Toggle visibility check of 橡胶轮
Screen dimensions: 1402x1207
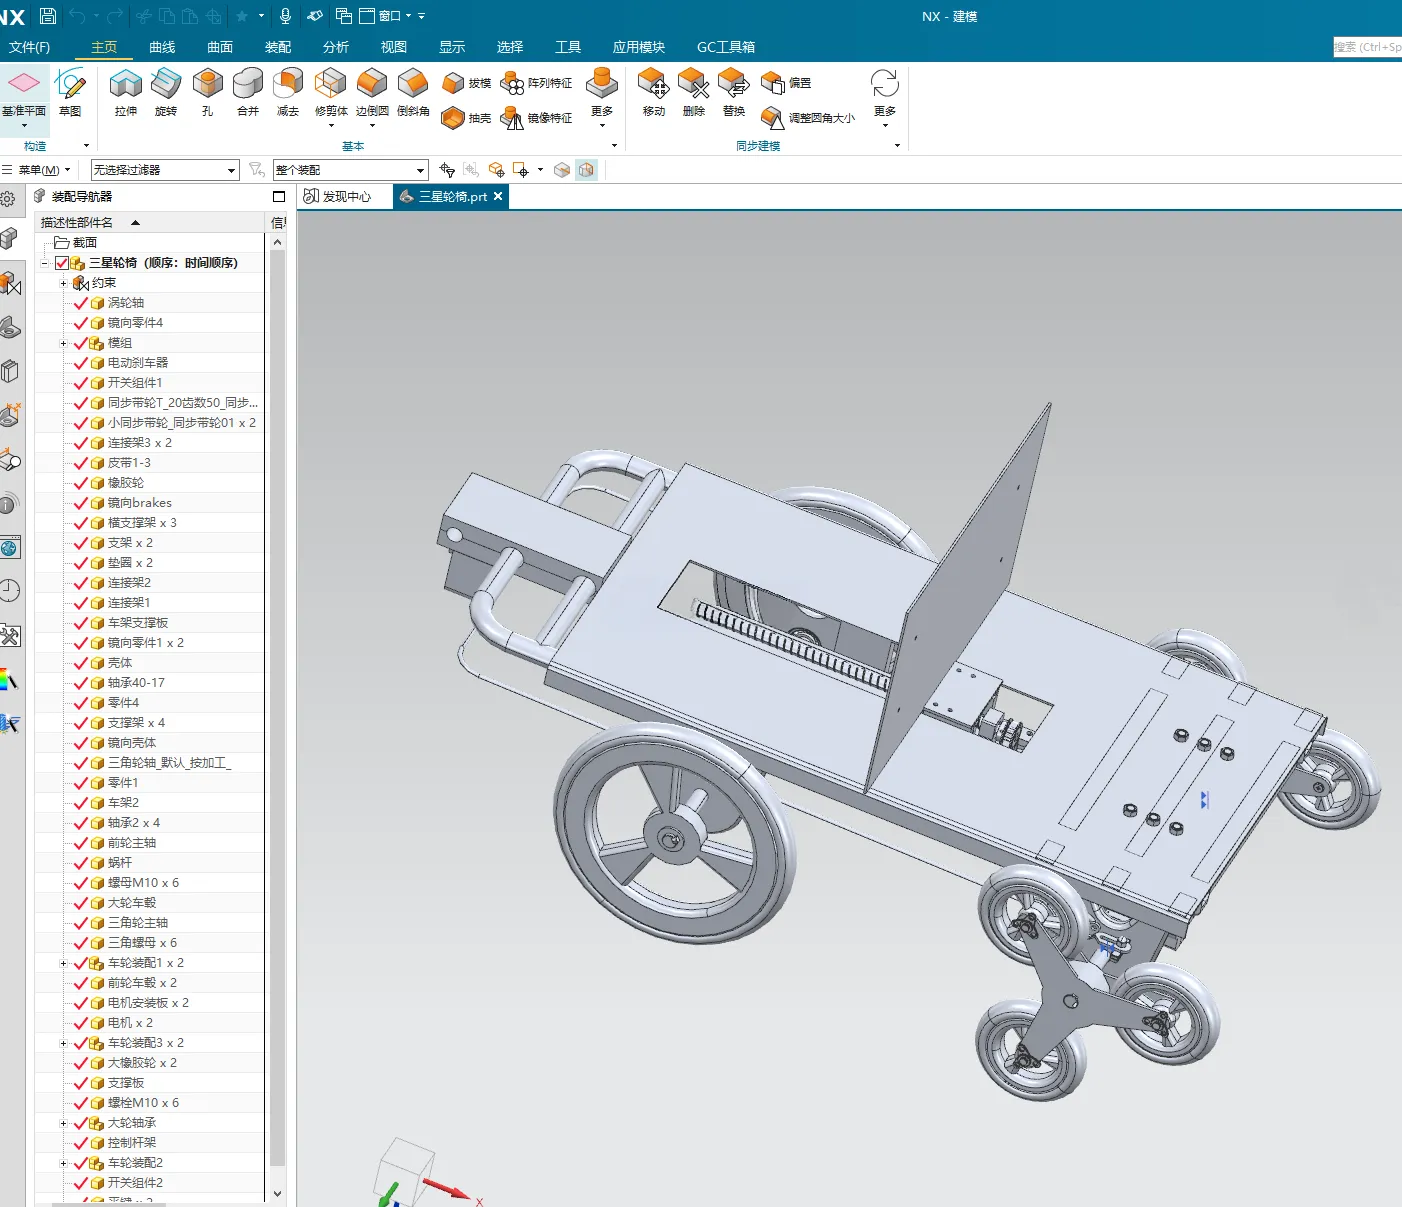coord(81,483)
